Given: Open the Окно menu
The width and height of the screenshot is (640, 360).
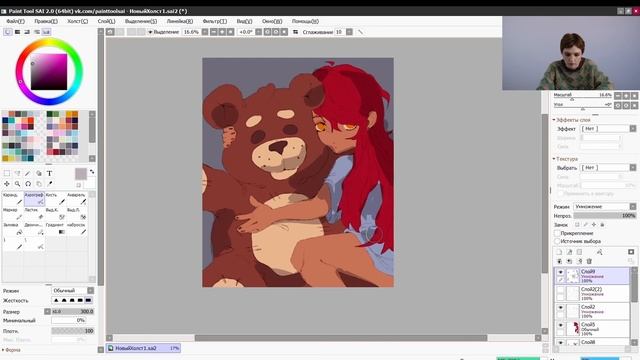Looking at the screenshot, I should 272,21.
